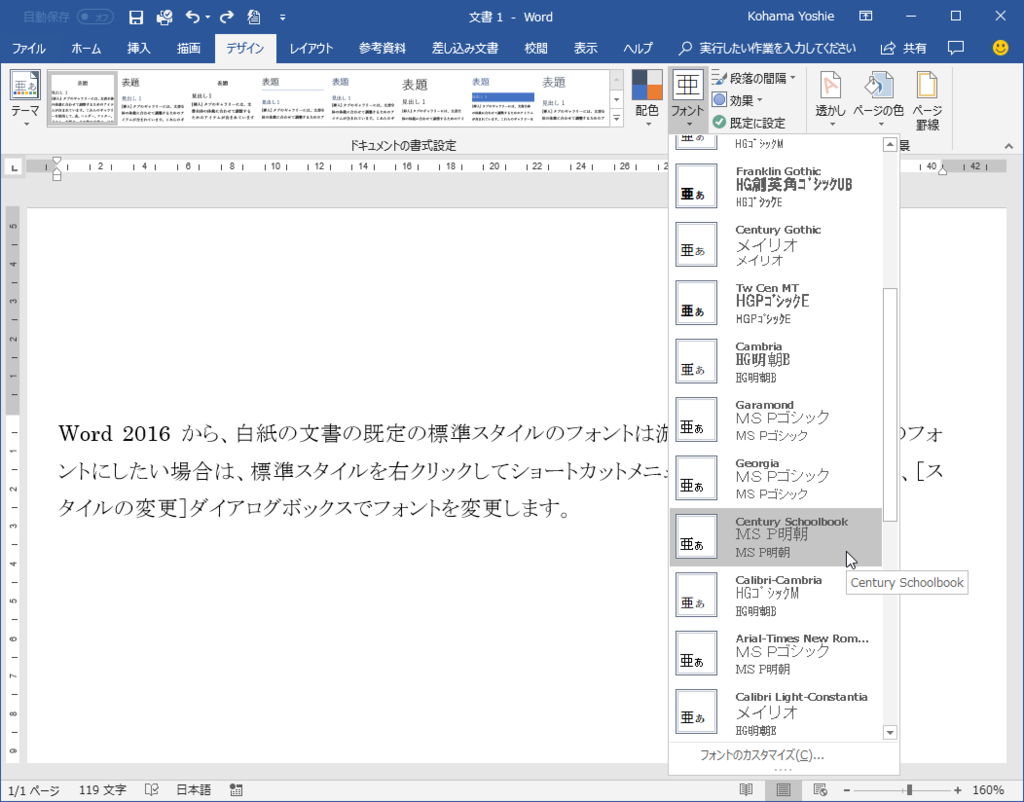The height and width of the screenshot is (802, 1024).
Task: Click Customize Fonts (フォントのカスタマイズ)
Action: 761,755
